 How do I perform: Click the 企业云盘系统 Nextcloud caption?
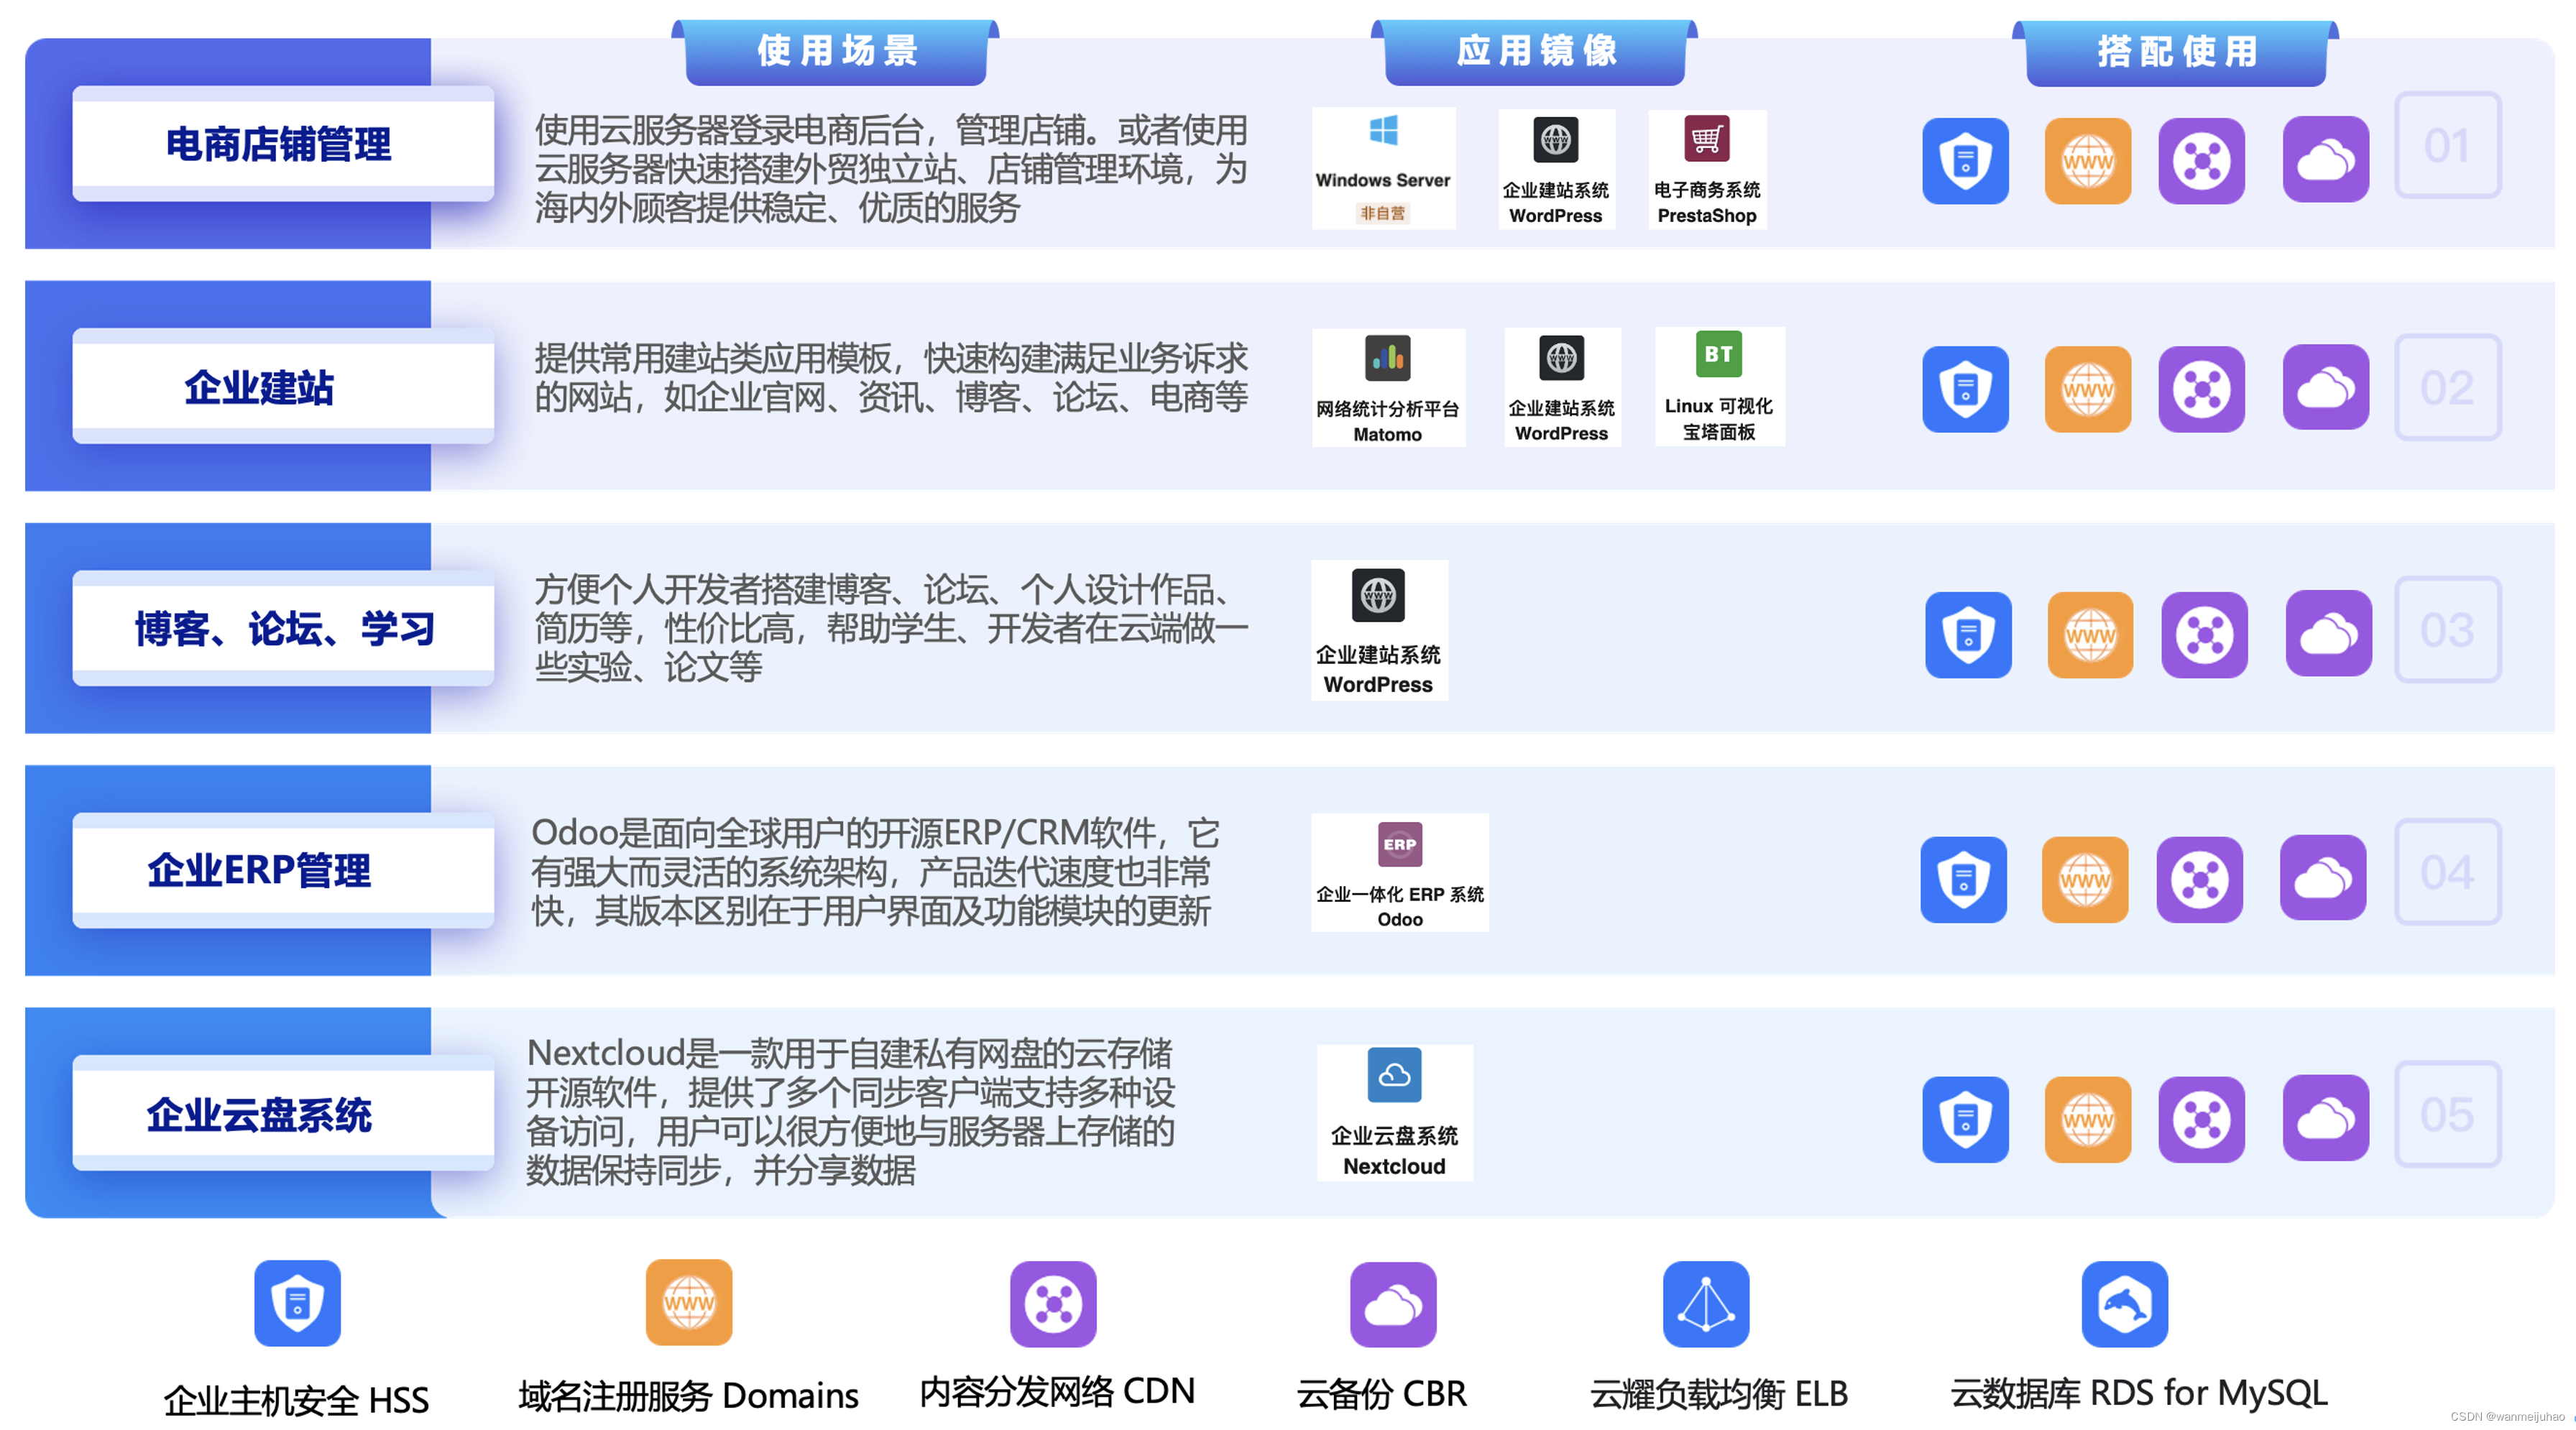click(x=1394, y=1151)
